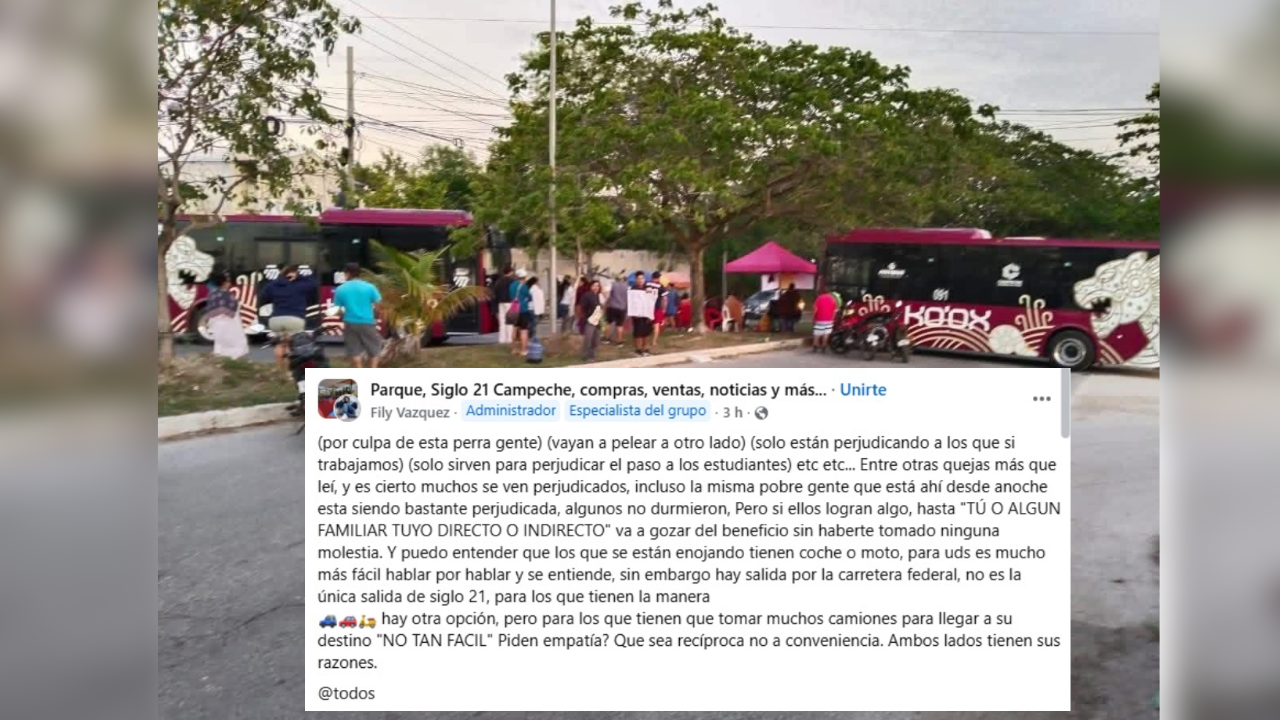Screen dimensions: 1280x720
Task: Open the post's three-dot options menu
Action: tap(1041, 398)
